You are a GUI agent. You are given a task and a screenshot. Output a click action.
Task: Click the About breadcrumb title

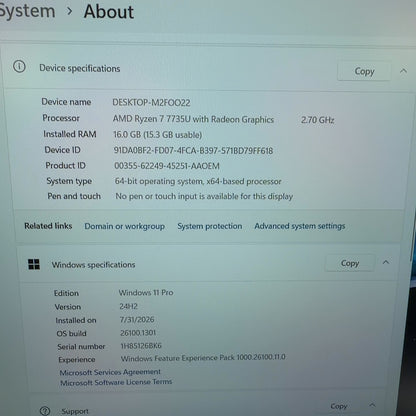click(x=109, y=12)
